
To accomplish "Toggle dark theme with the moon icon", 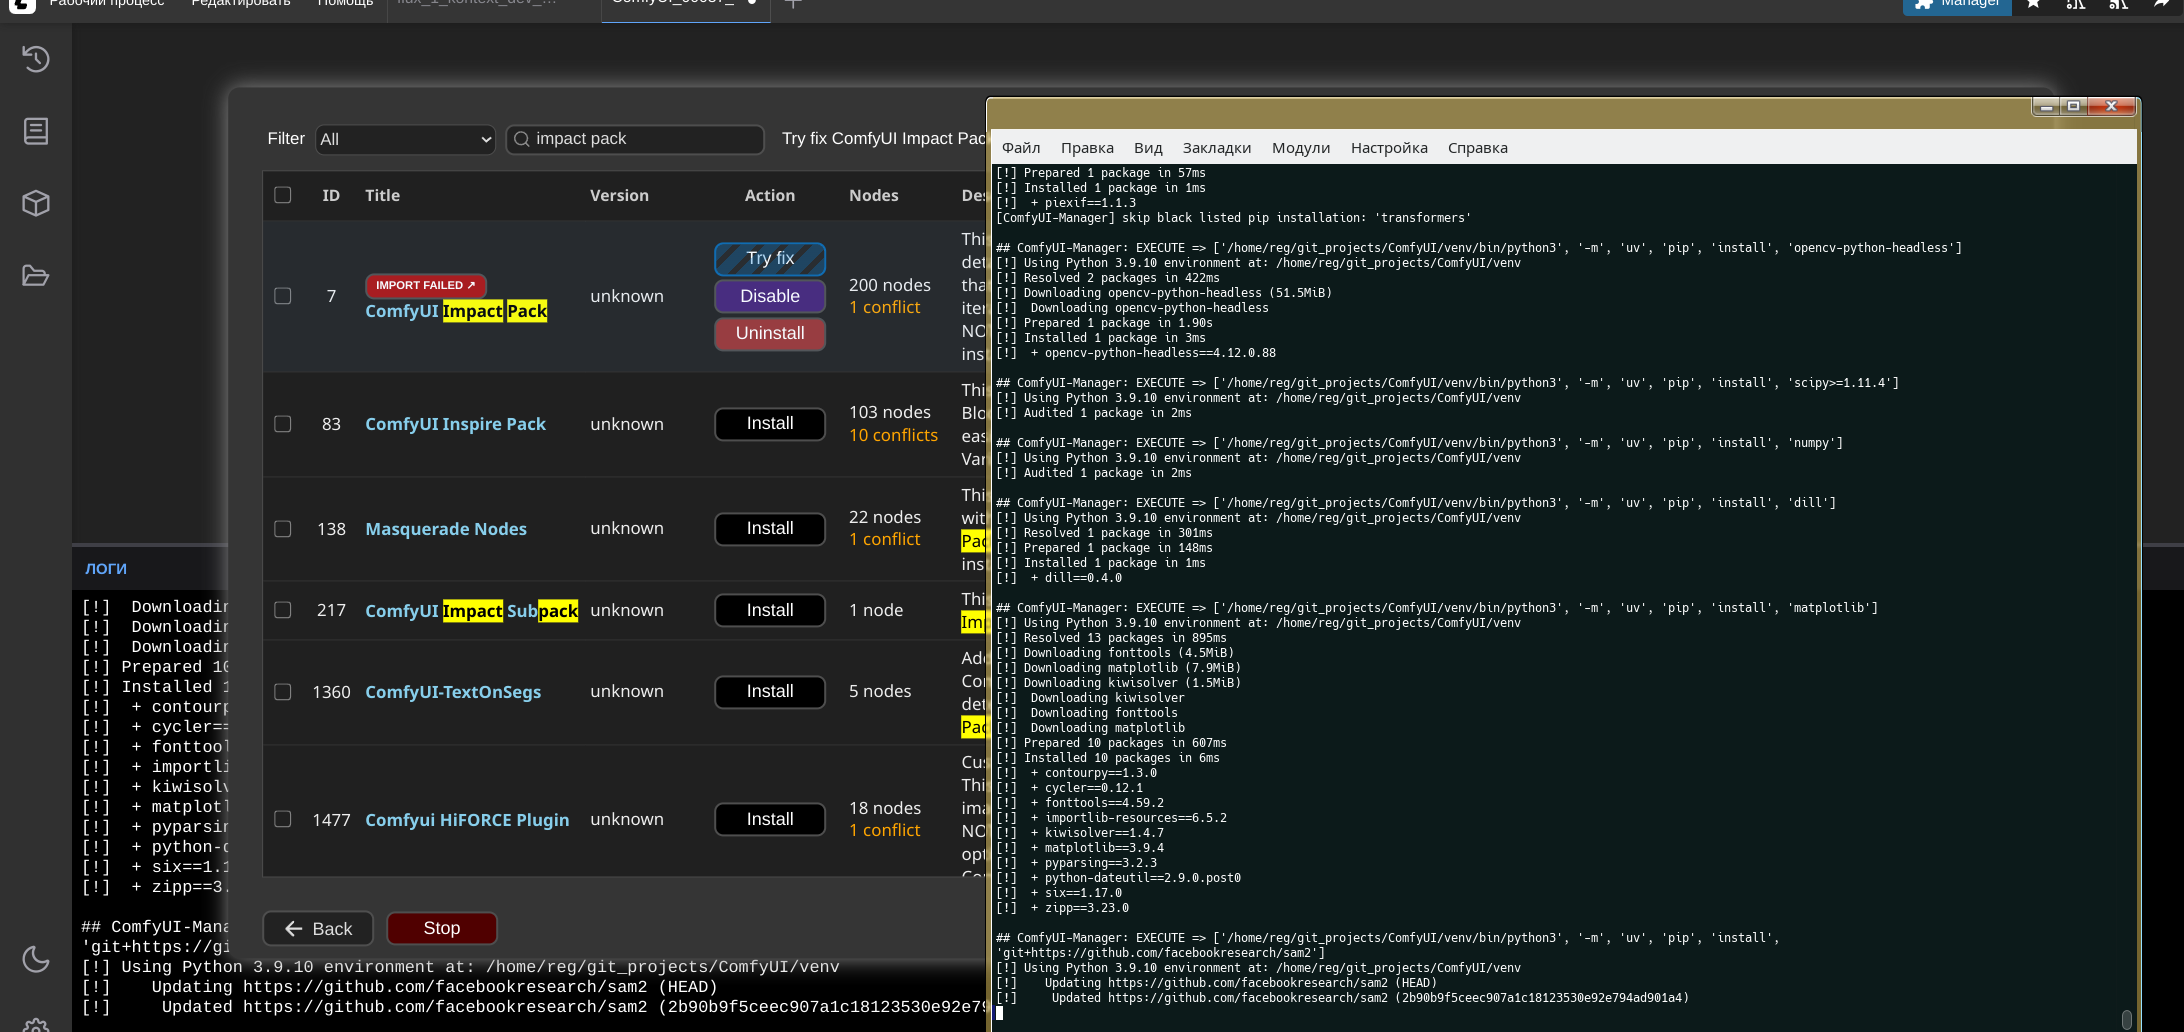I will pos(36,959).
